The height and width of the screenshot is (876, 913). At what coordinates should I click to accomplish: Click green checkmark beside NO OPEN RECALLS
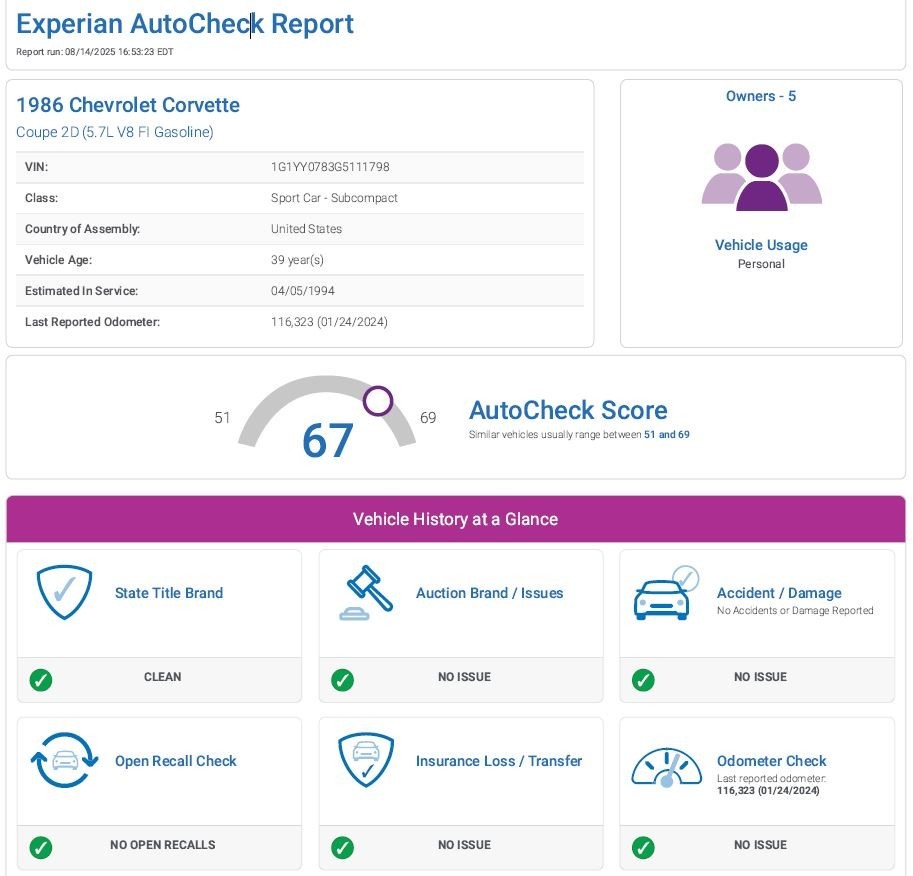pyautogui.click(x=41, y=848)
